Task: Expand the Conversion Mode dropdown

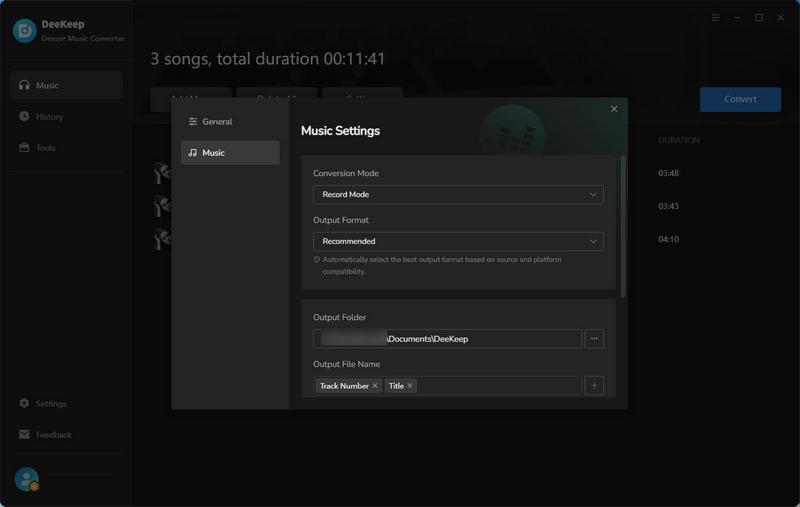Action: tap(458, 194)
